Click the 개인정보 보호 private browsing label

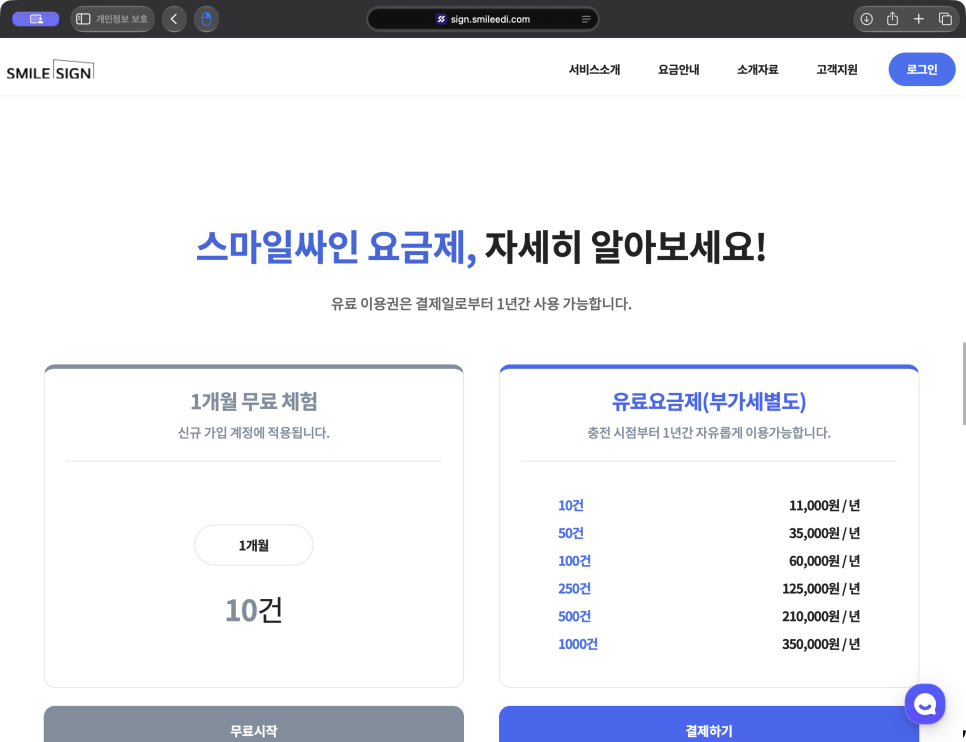[121, 19]
